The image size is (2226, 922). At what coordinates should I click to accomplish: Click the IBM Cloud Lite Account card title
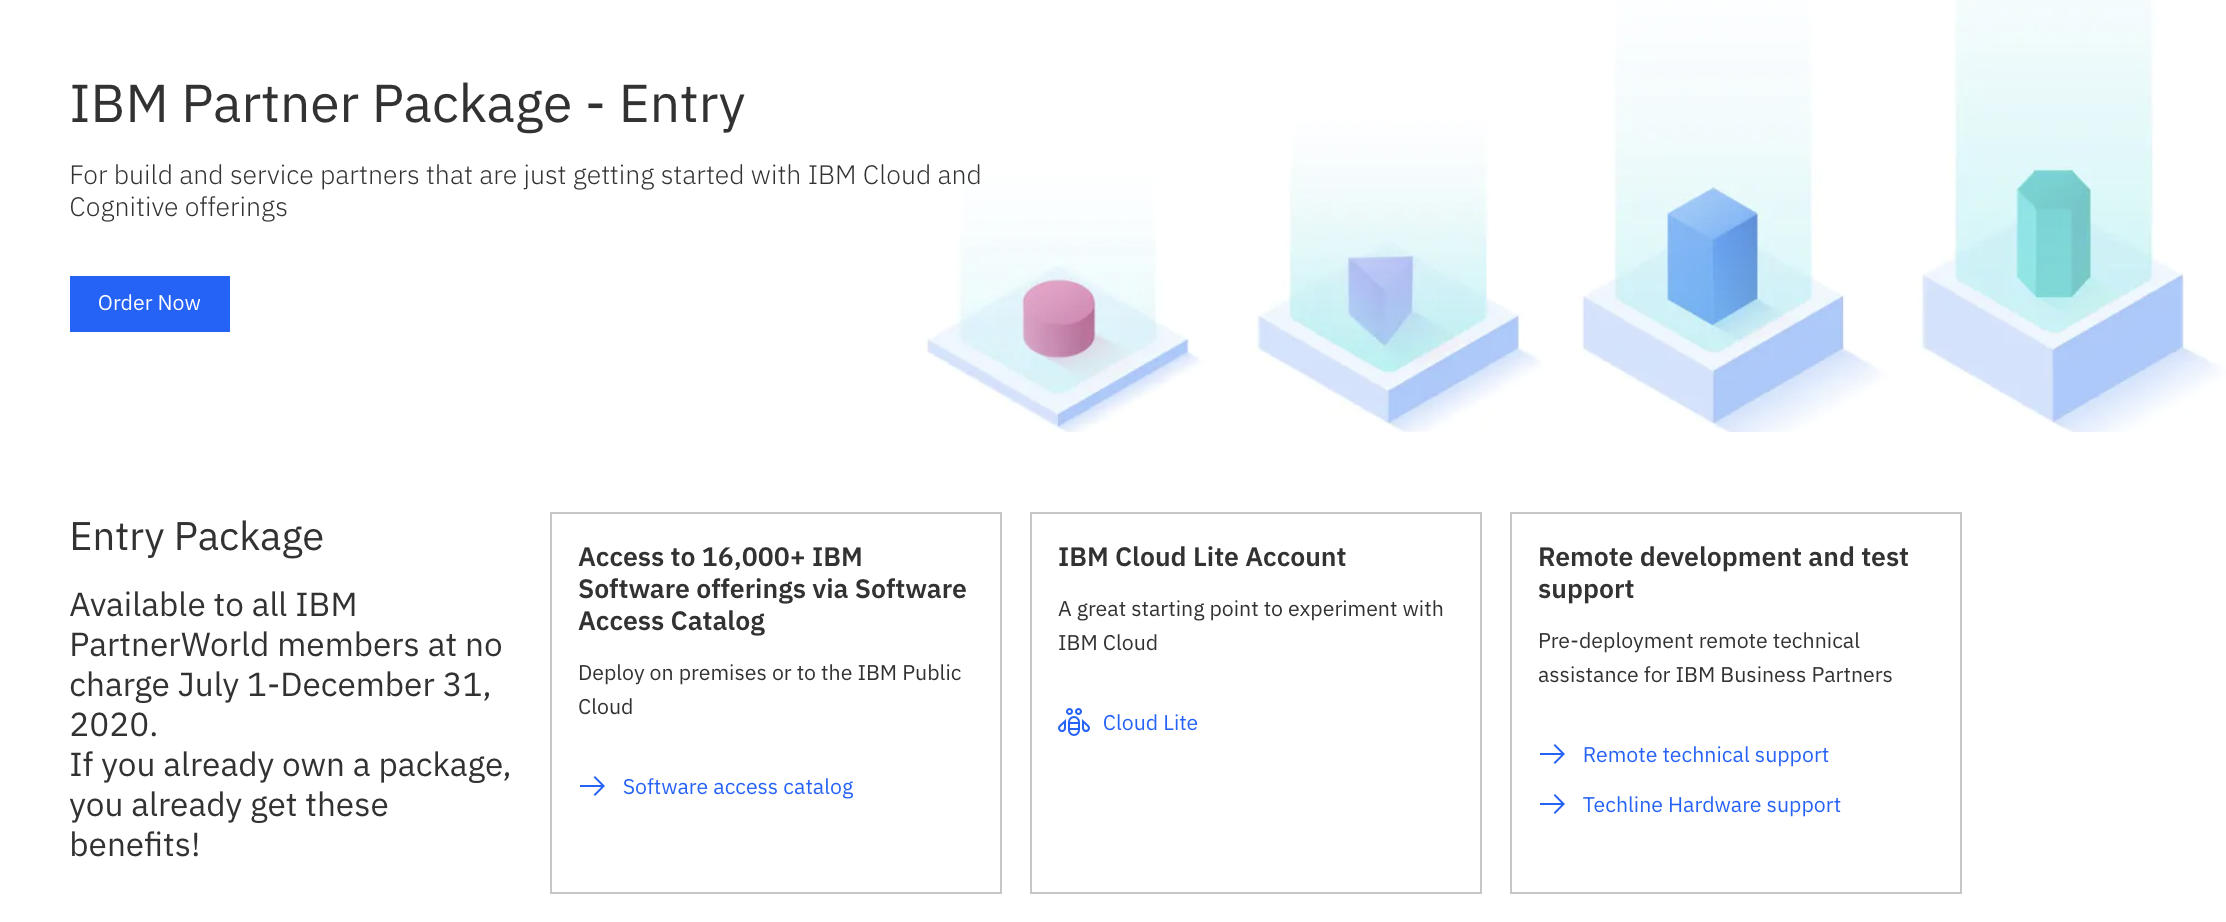coord(1202,557)
